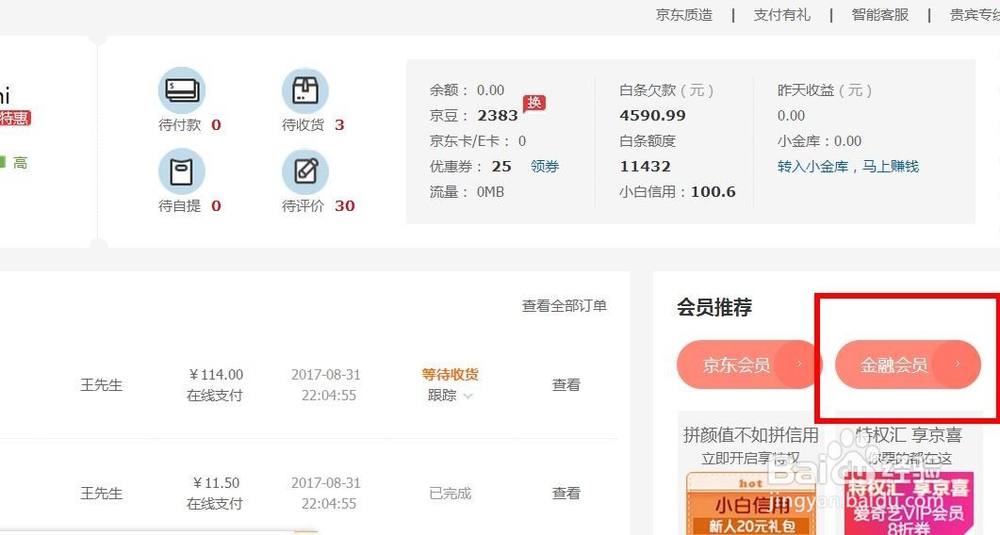The image size is (1000, 535).
Task: Click the red 换 exchange badge
Action: (534, 103)
